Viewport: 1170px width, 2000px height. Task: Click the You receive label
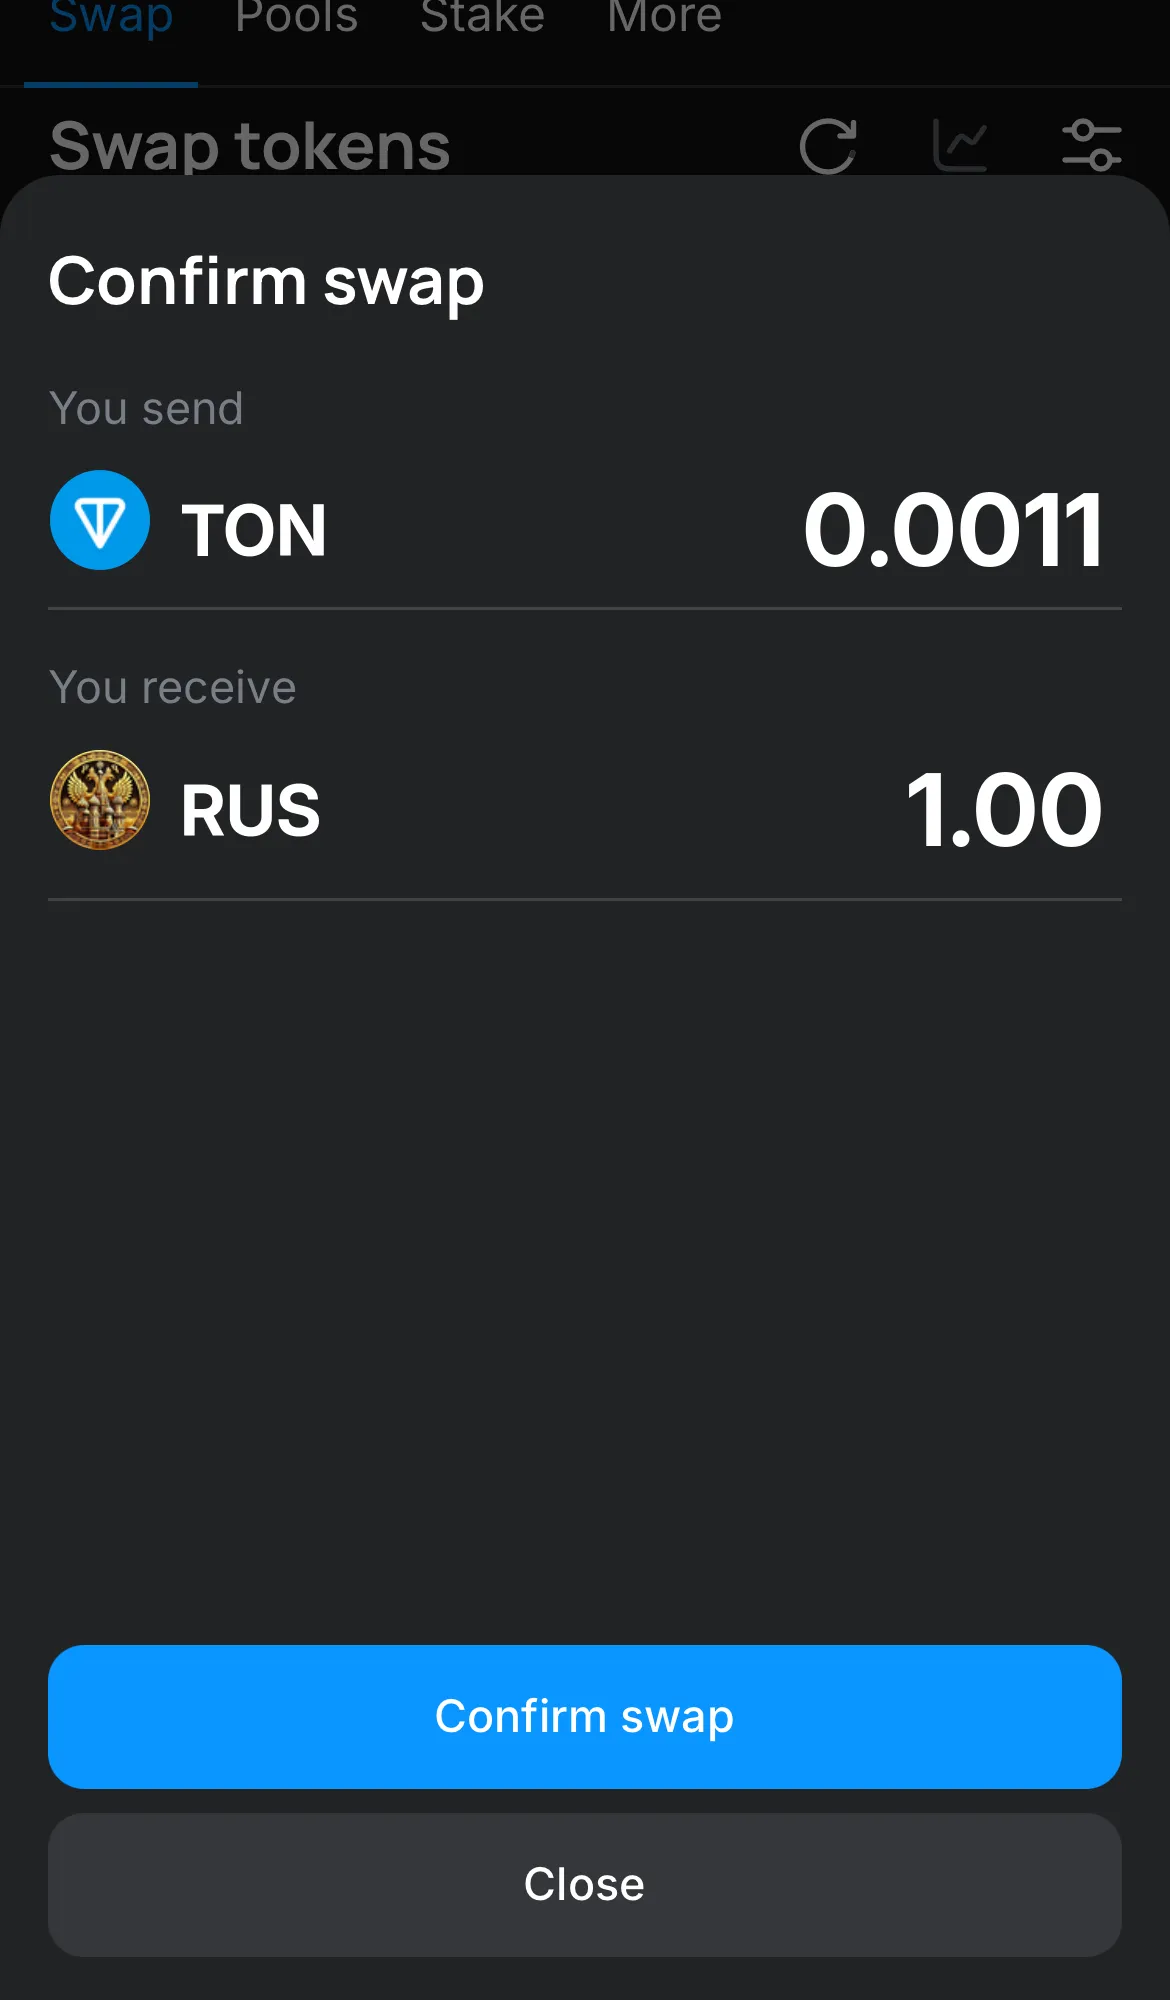tap(173, 688)
